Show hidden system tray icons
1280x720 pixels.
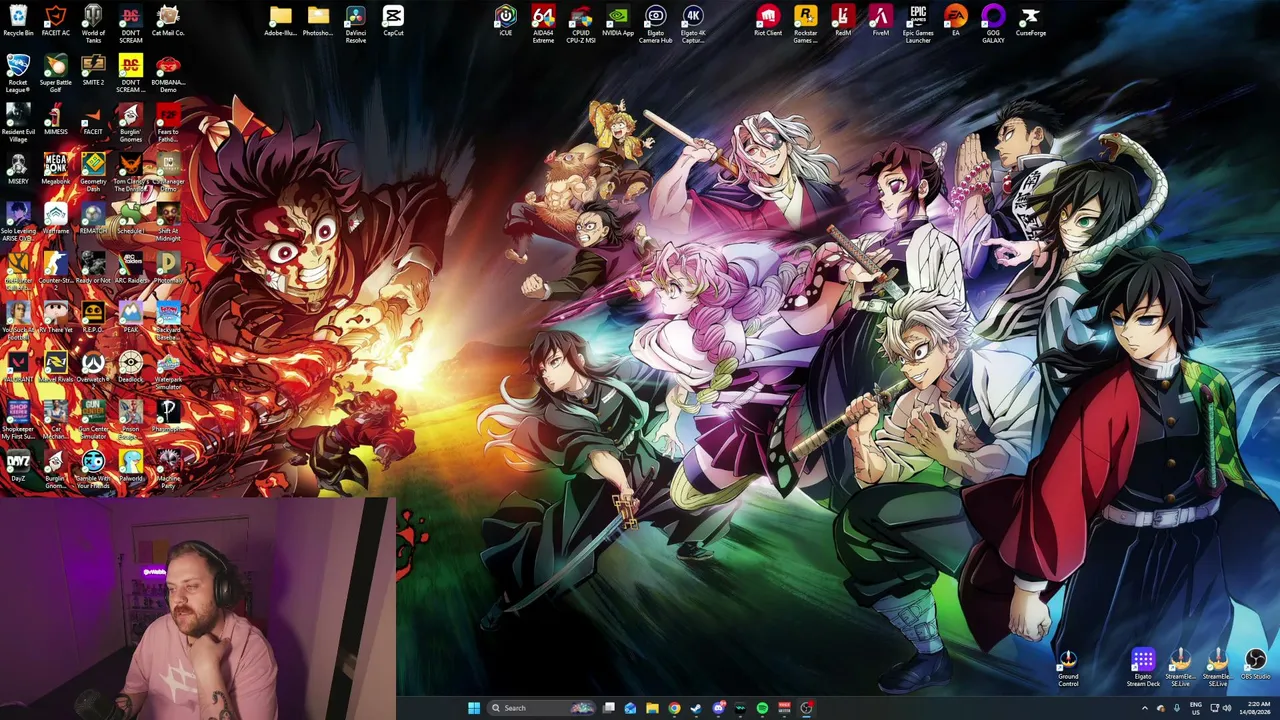click(1144, 708)
